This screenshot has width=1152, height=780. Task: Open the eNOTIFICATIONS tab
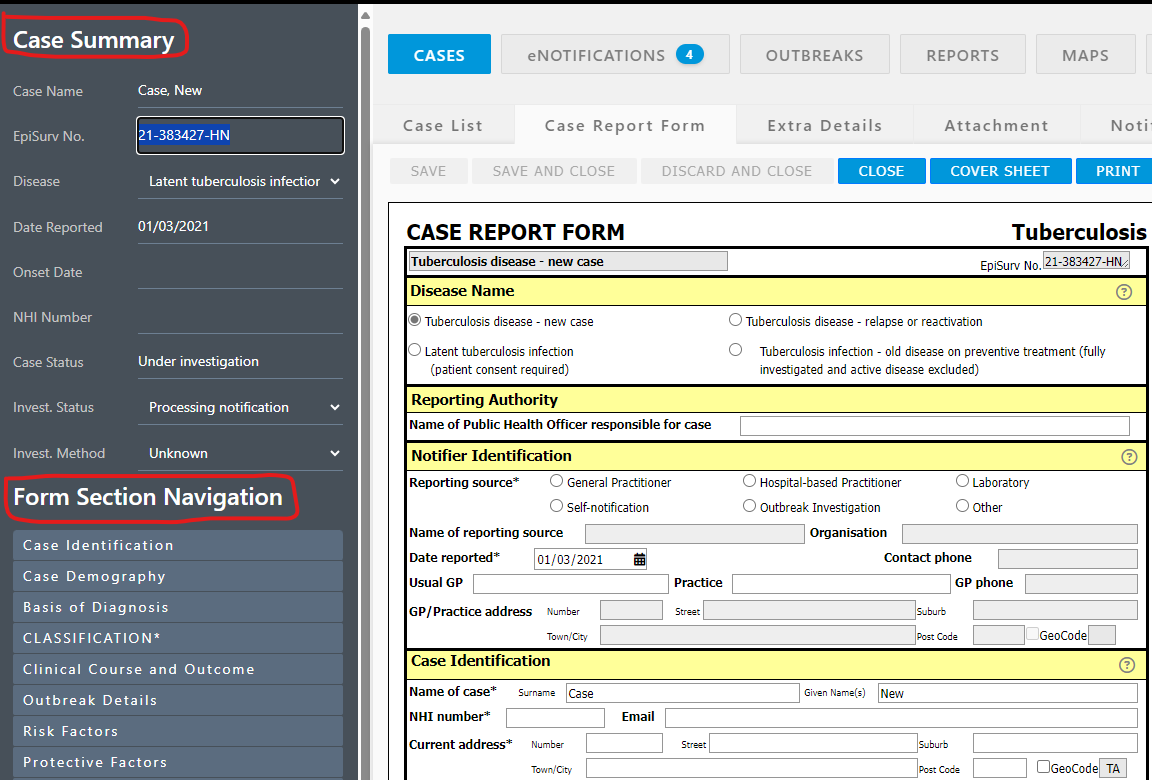pos(615,54)
